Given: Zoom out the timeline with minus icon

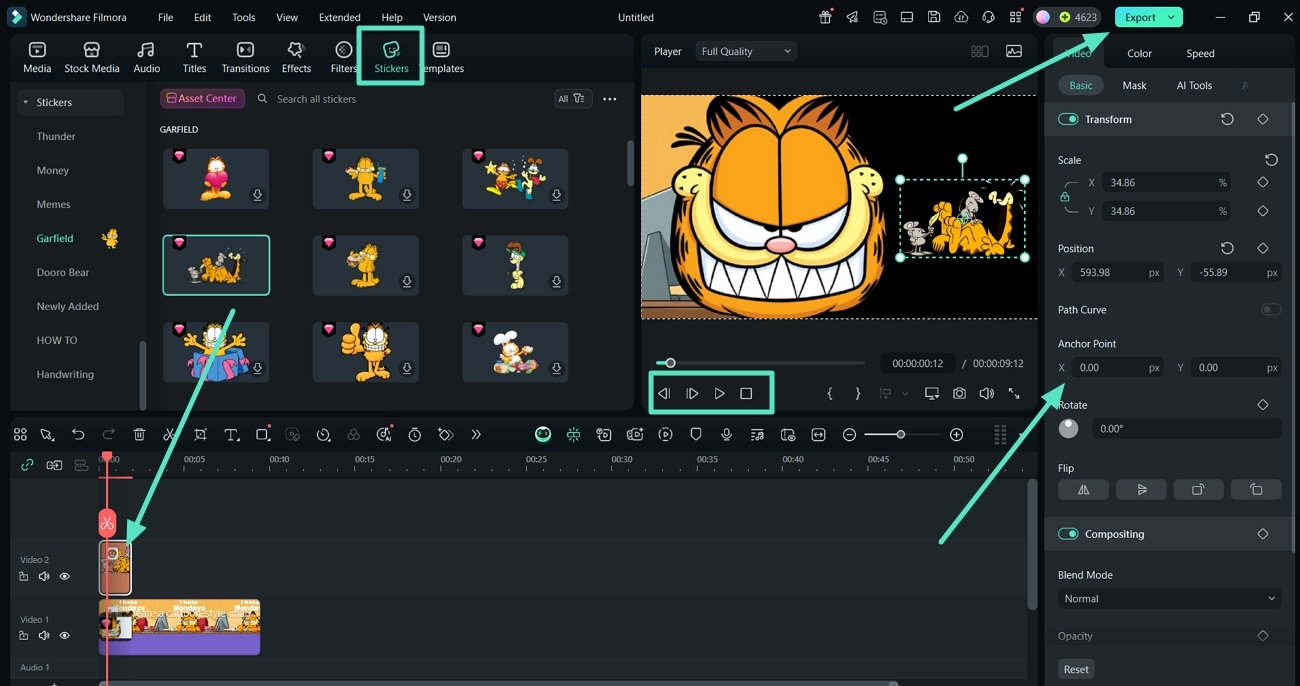Looking at the screenshot, I should coord(849,435).
